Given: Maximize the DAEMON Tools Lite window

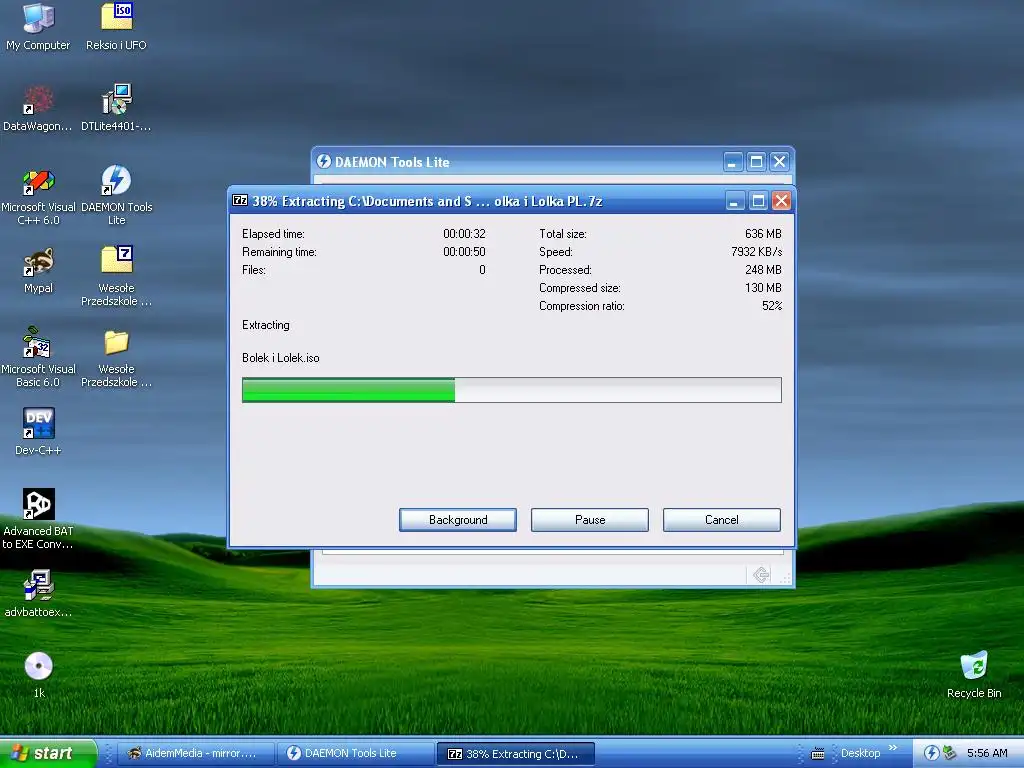Looking at the screenshot, I should [x=756, y=161].
